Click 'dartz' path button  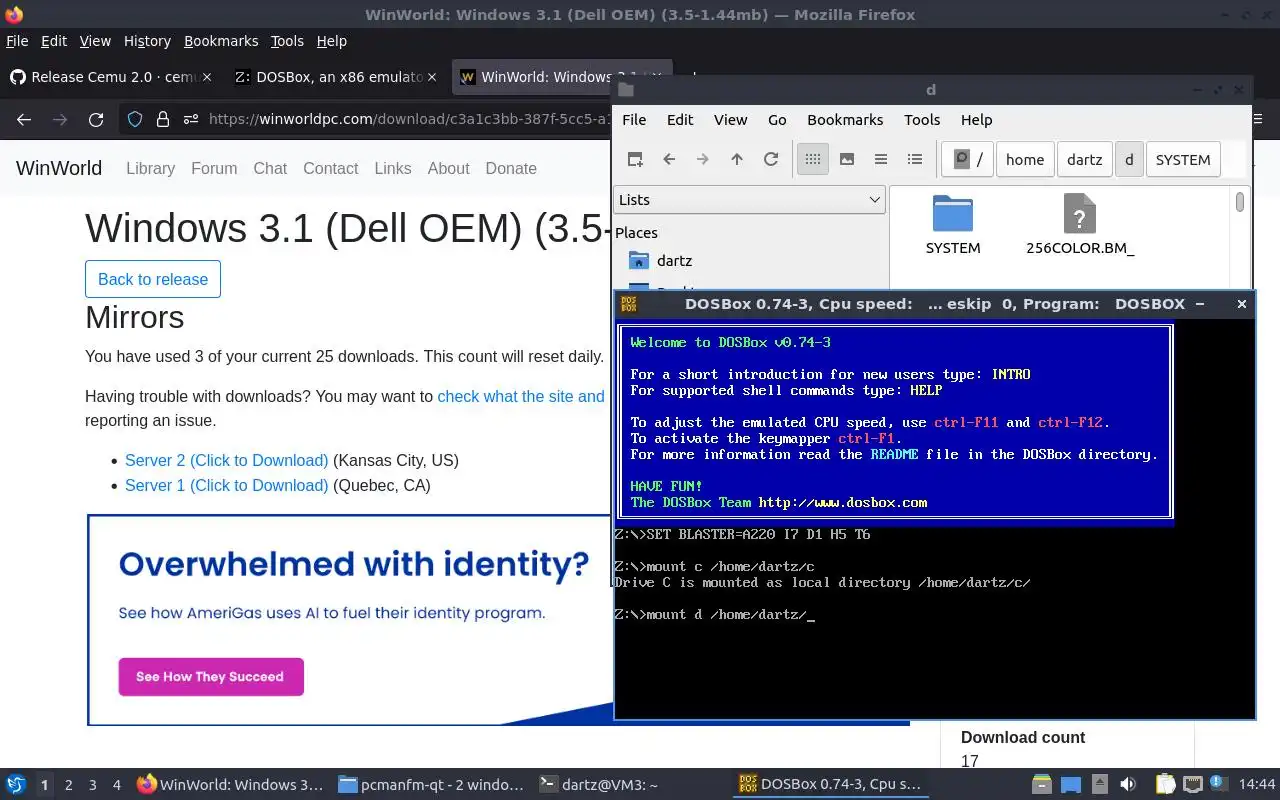(1085, 159)
